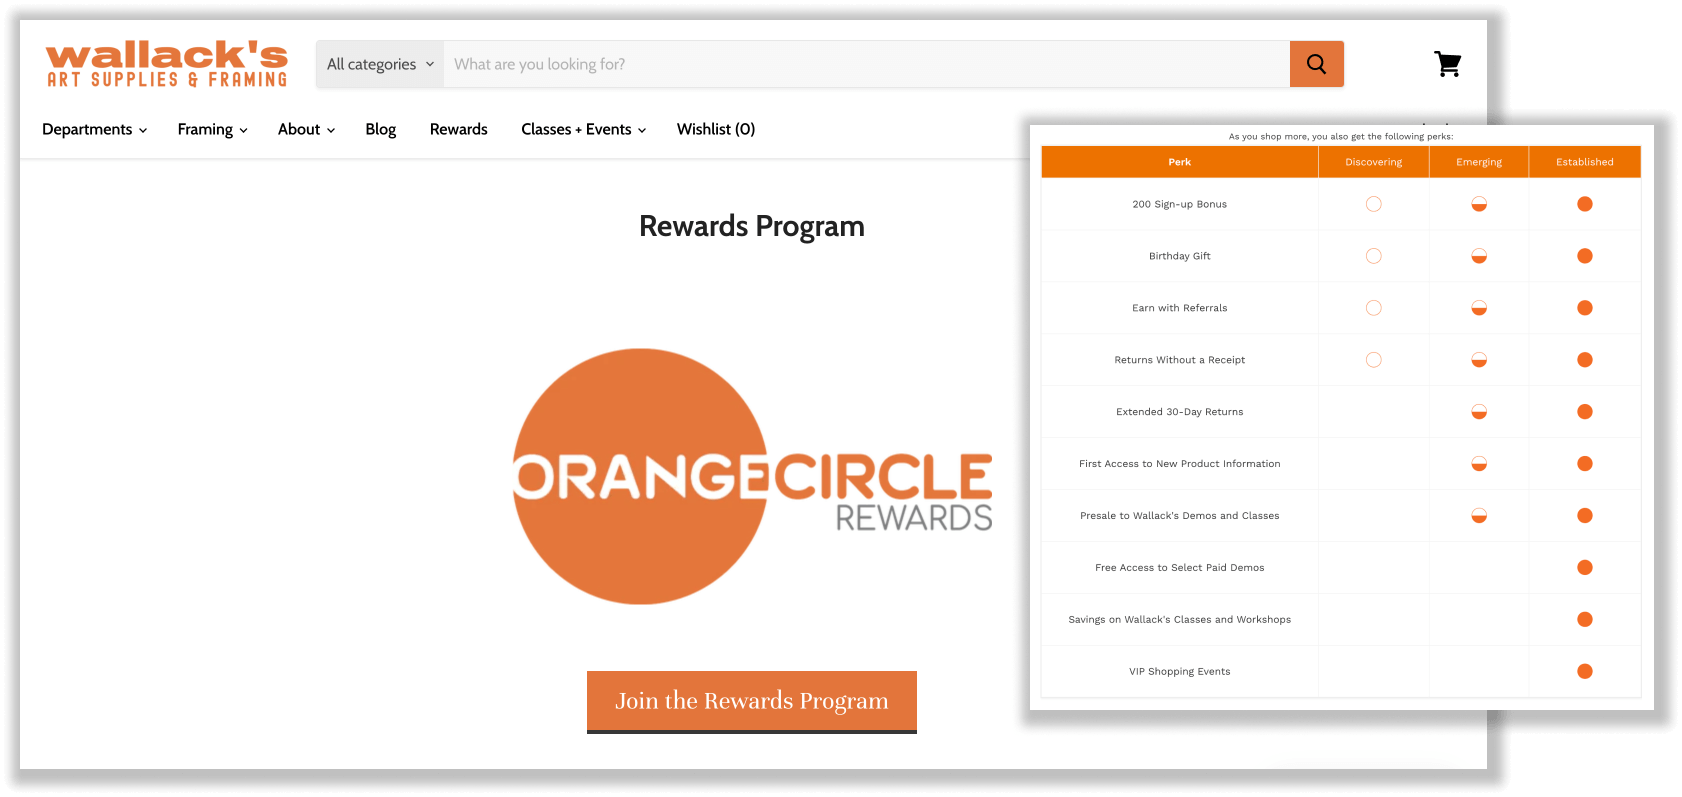Click Join the Rewards Program button
Image resolution: width=1682 pixels, height=797 pixels.
pyautogui.click(x=752, y=702)
